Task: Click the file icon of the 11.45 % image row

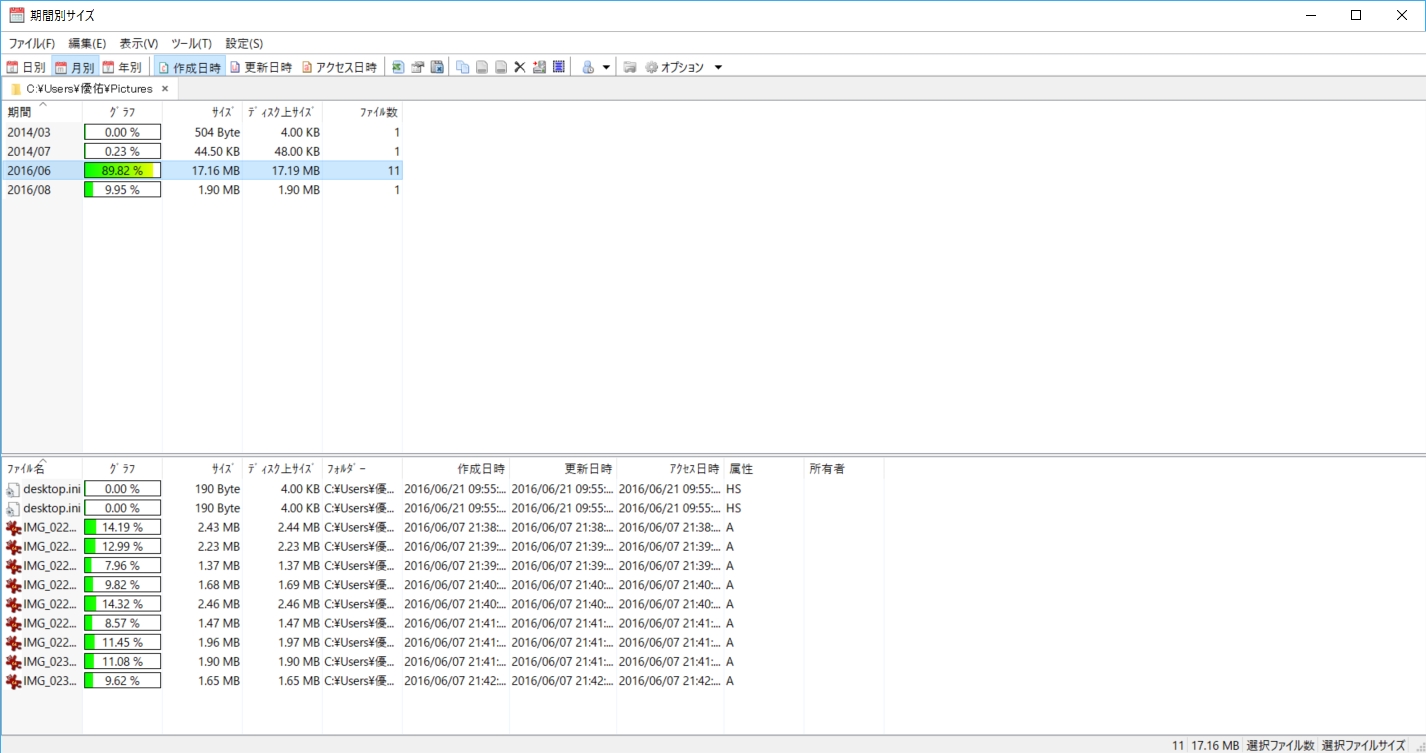Action: pyautogui.click(x=13, y=642)
